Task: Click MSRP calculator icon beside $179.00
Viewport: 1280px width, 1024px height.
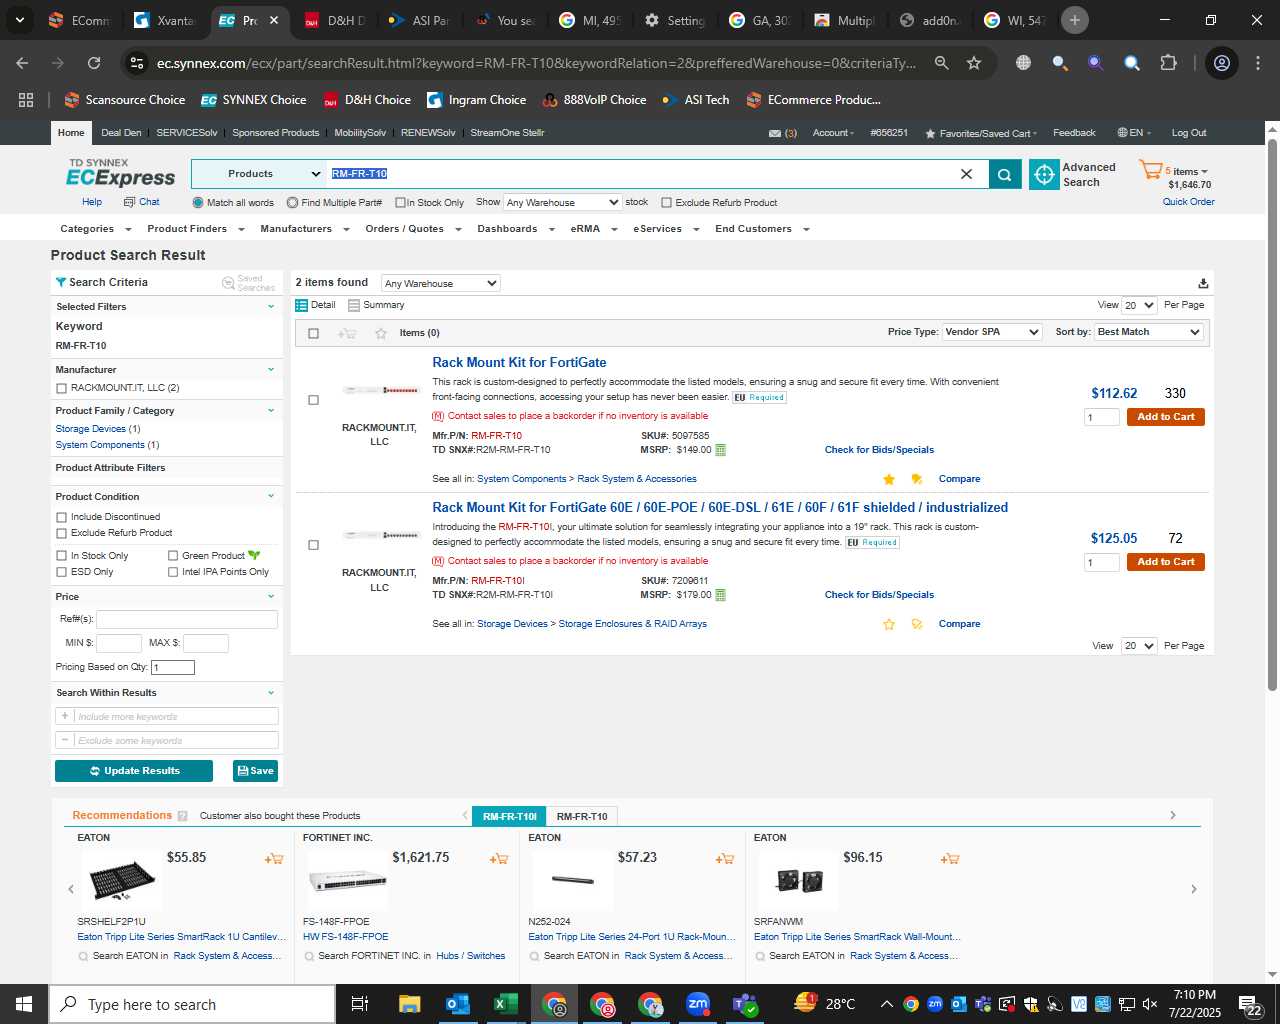Action: (720, 595)
